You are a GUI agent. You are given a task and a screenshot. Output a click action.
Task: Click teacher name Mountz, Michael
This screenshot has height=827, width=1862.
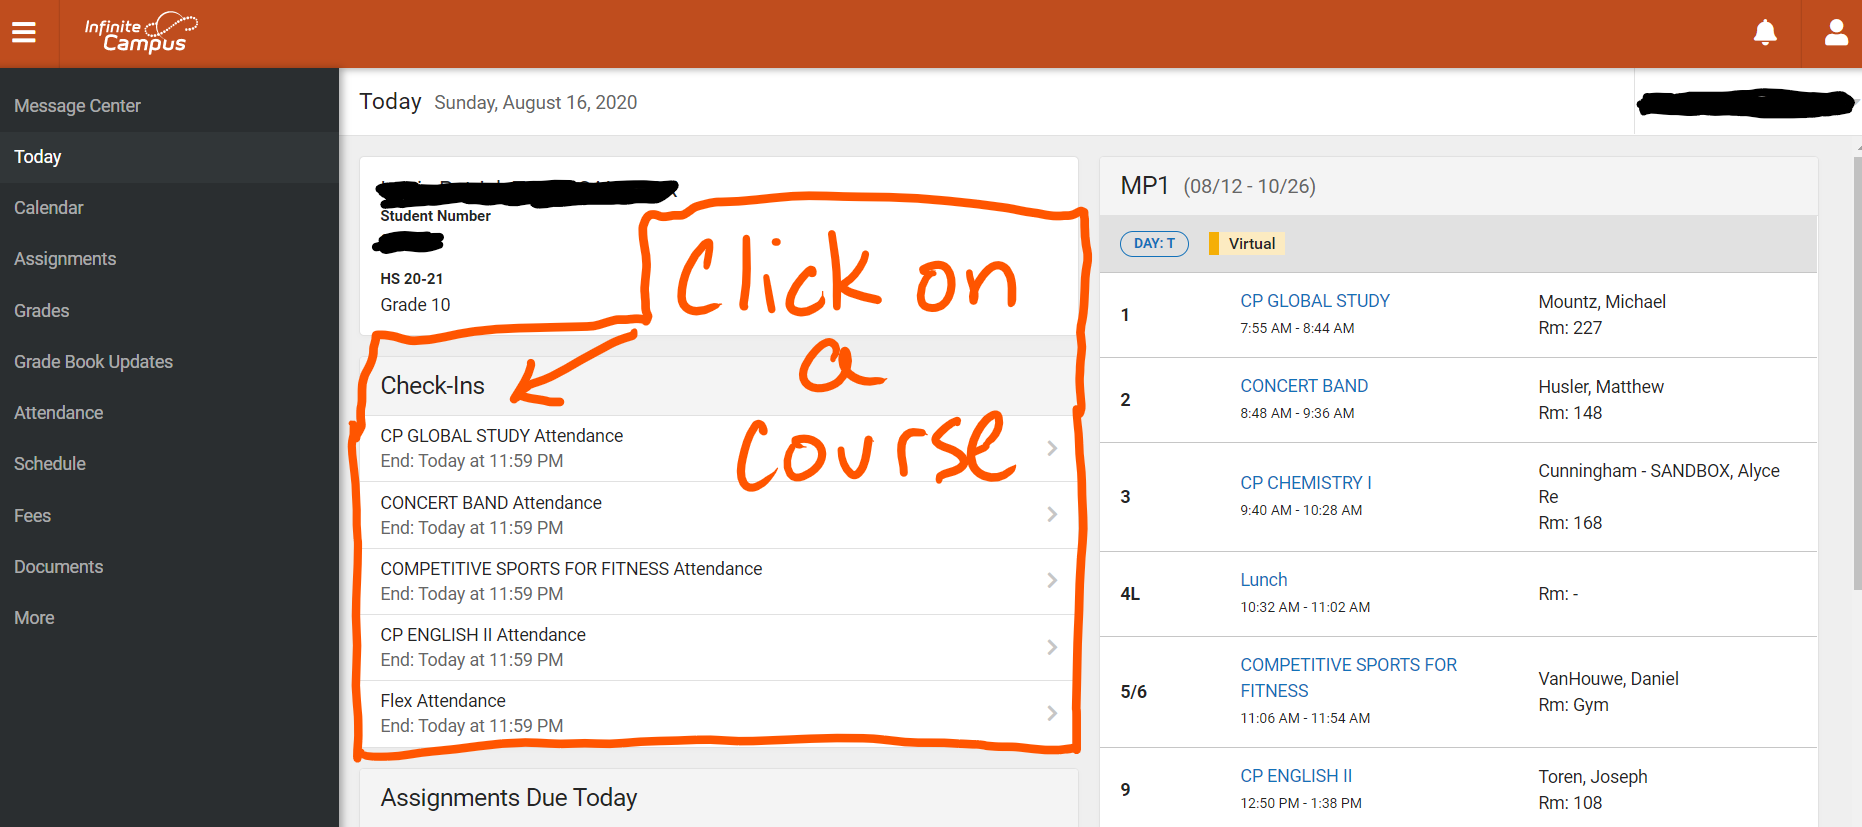pyautogui.click(x=1602, y=302)
